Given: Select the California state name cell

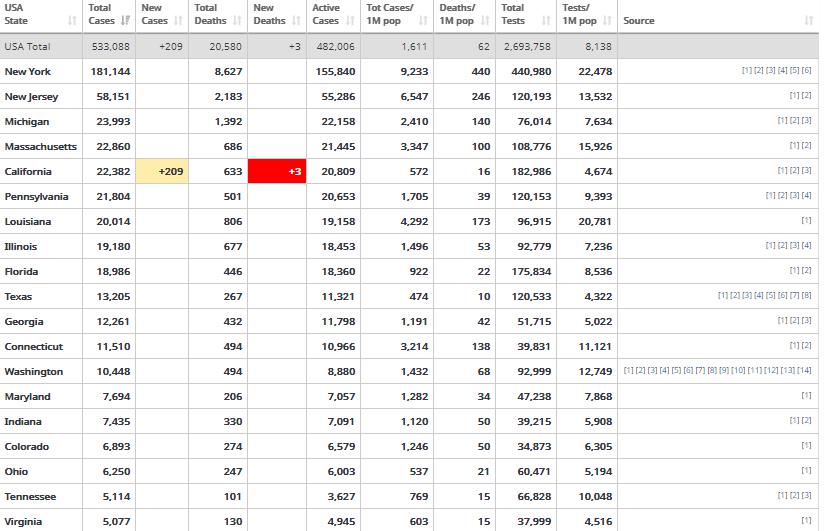Looking at the screenshot, I should [29, 172].
